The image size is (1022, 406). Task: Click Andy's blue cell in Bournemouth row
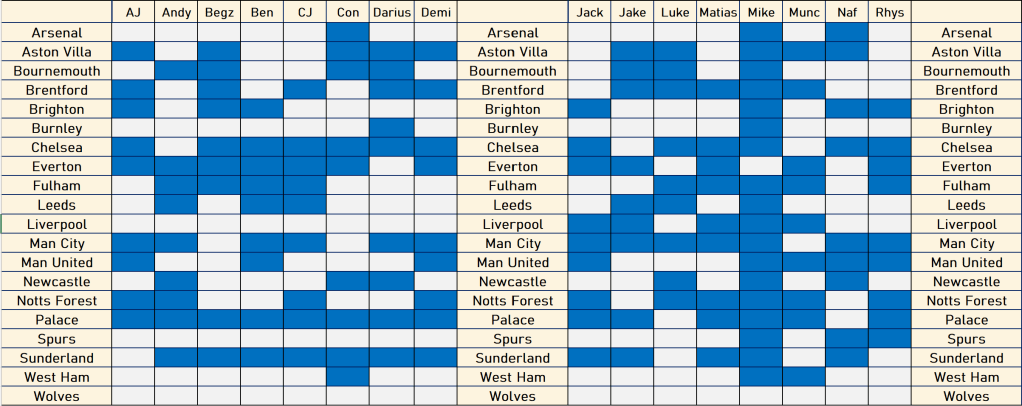176,71
